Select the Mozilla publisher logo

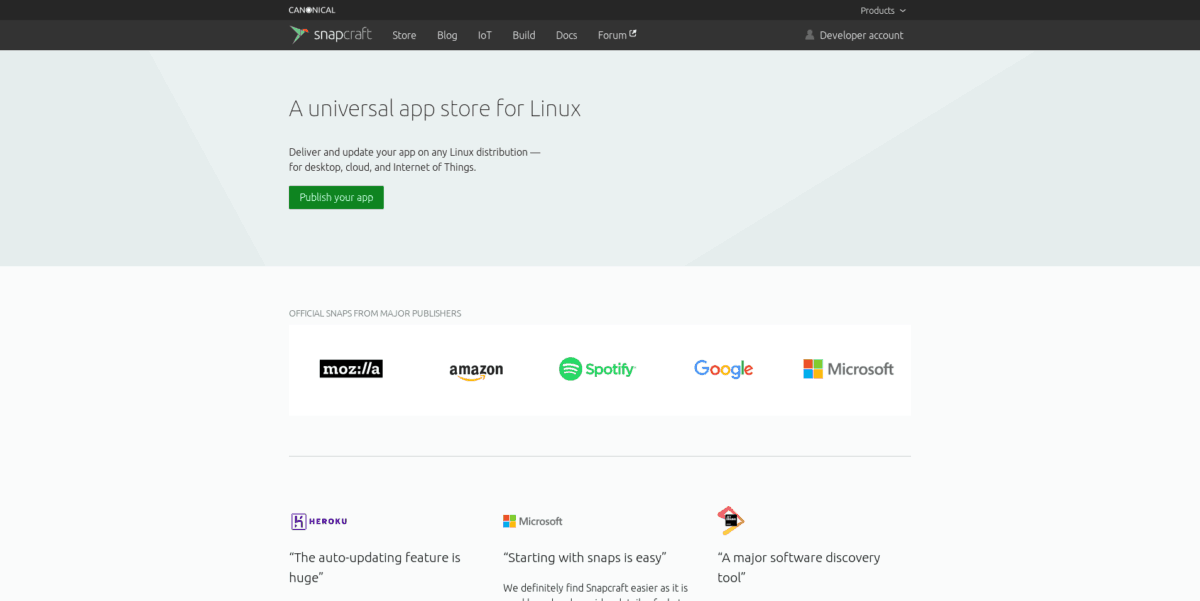tap(351, 368)
